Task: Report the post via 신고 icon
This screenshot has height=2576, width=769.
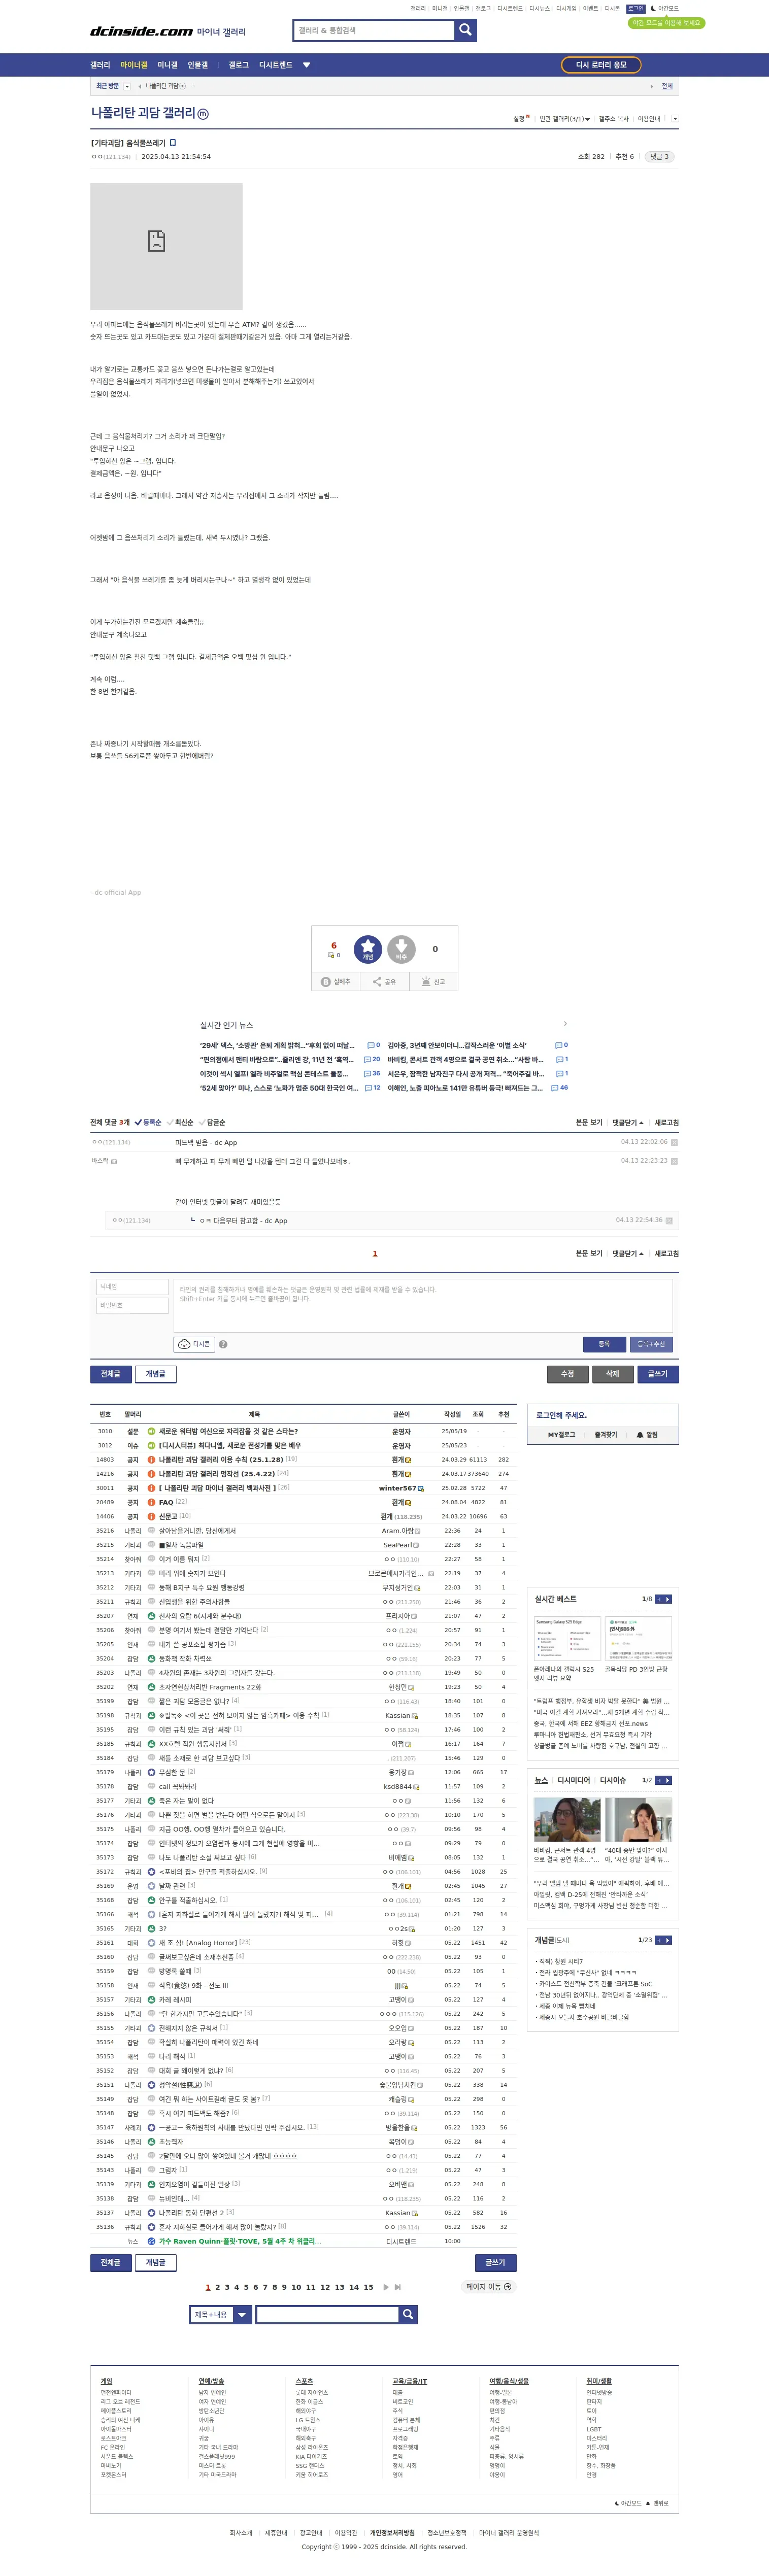Action: point(434,981)
